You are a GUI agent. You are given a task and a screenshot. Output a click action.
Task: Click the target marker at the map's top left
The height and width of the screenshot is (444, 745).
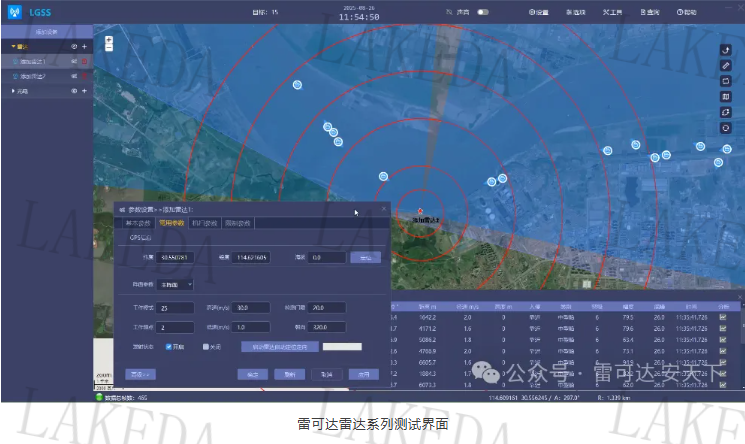click(x=297, y=85)
